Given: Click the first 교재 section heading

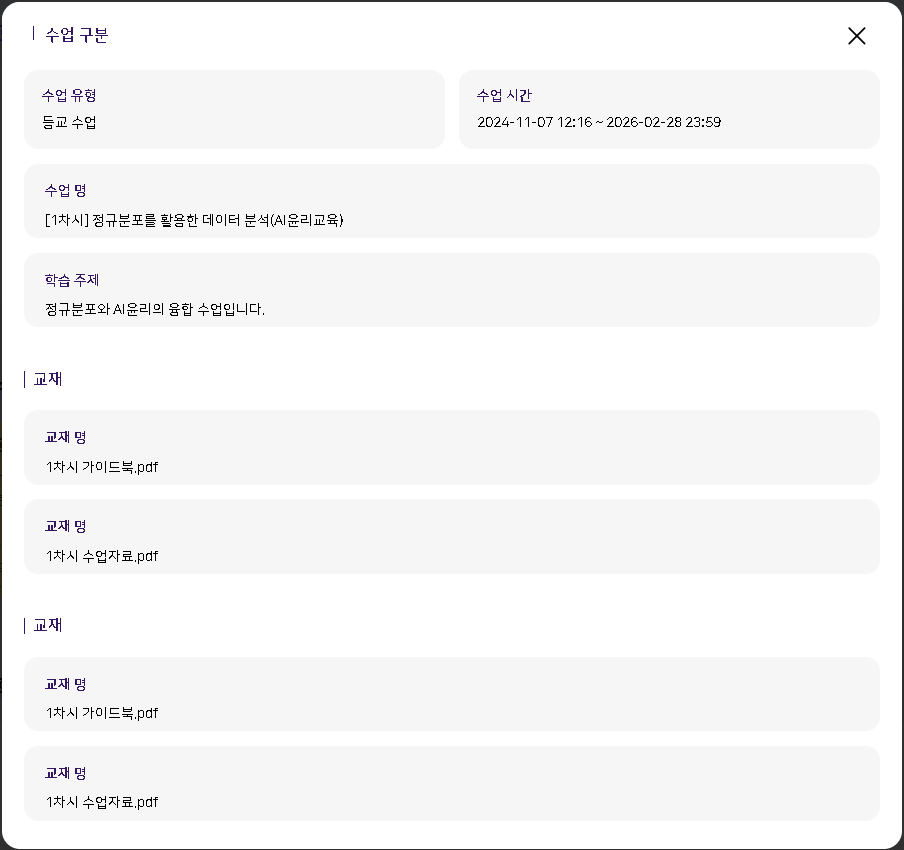Looking at the screenshot, I should [48, 379].
